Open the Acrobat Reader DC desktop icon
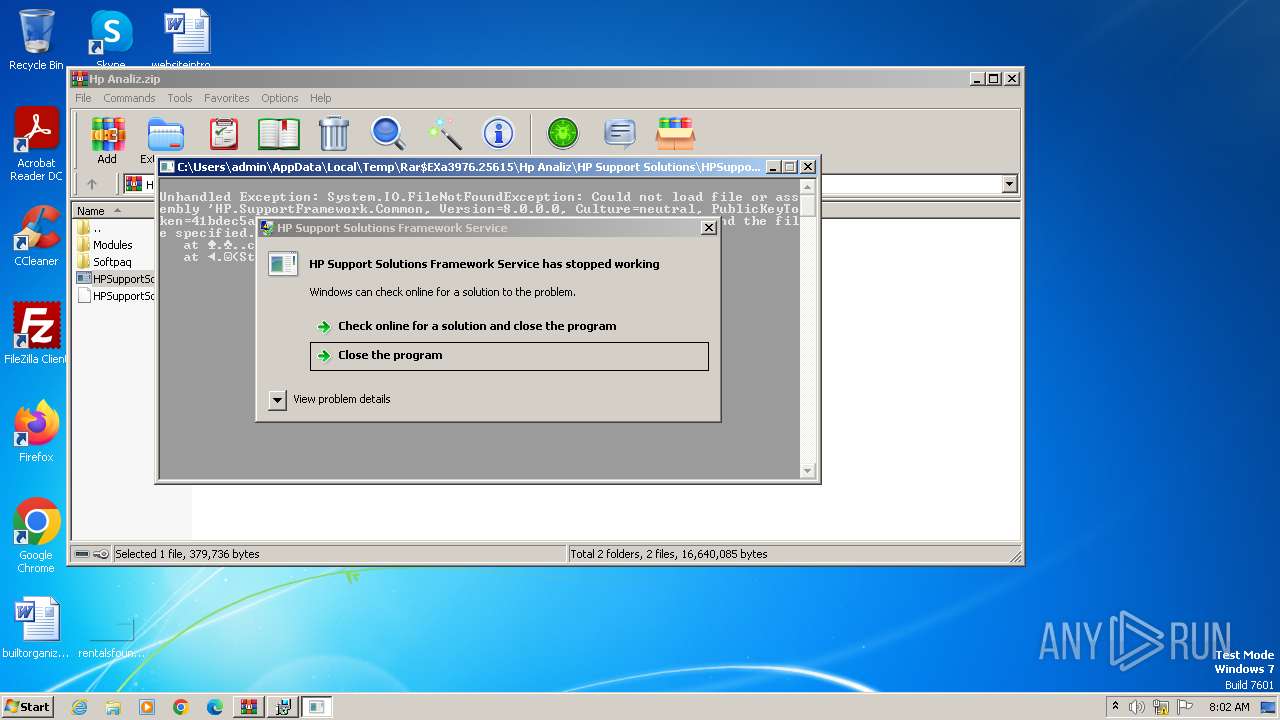 pyautogui.click(x=36, y=145)
